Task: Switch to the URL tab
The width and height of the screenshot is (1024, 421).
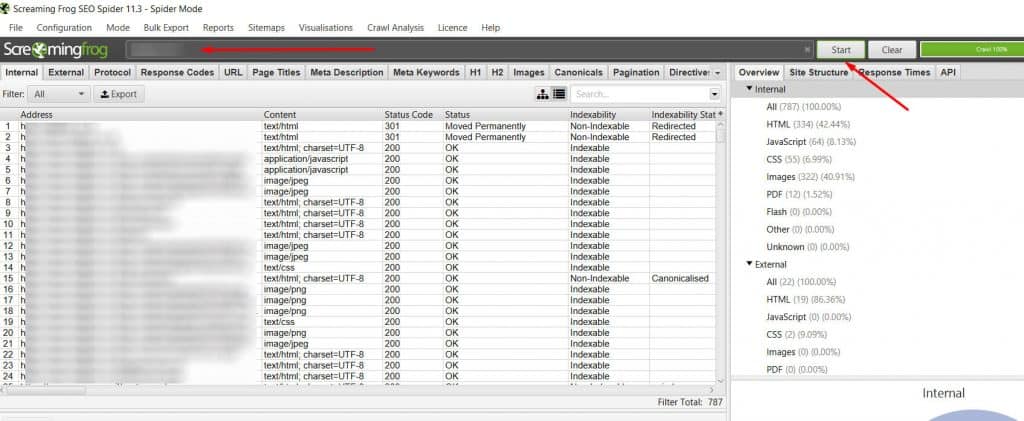Action: tap(233, 72)
